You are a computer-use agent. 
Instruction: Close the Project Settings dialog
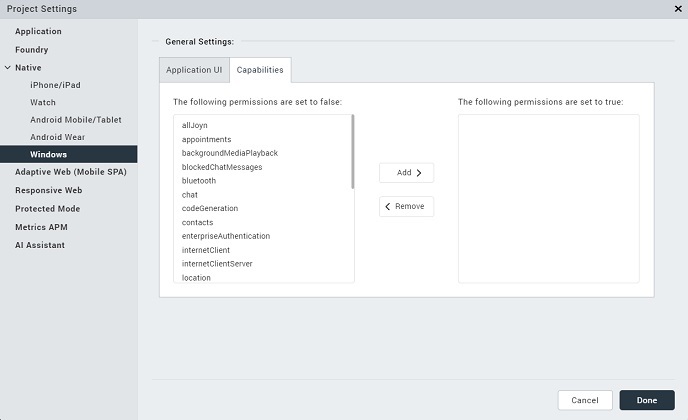pos(678,9)
